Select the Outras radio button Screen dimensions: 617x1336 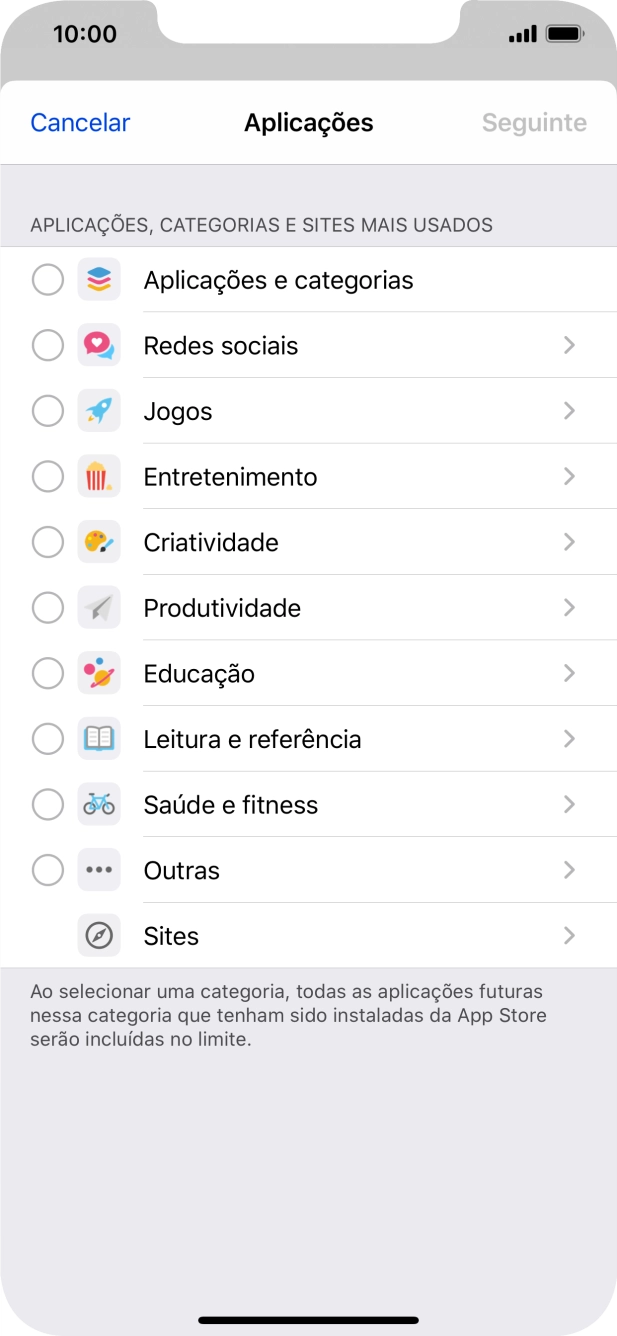click(47, 870)
